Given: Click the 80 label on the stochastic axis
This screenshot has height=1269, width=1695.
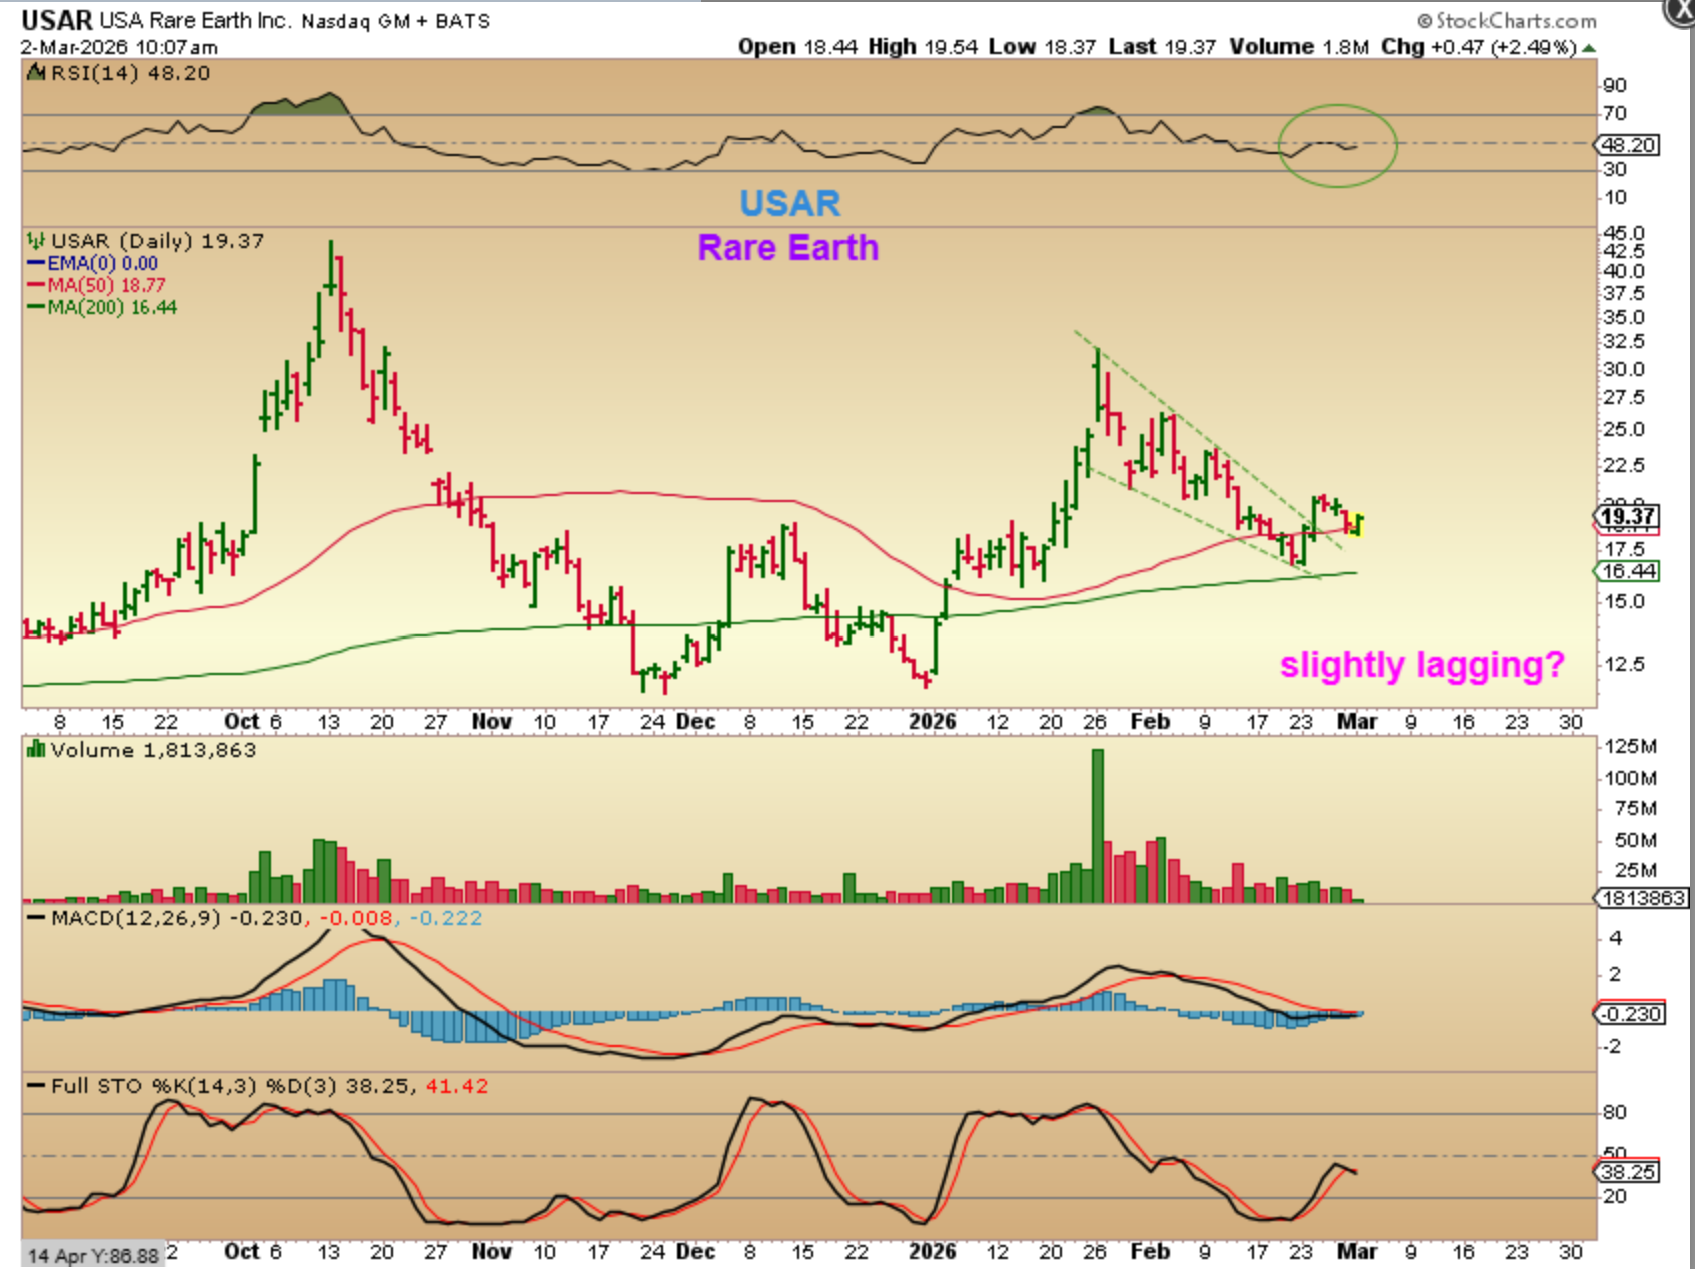Looking at the screenshot, I should tap(1615, 1112).
